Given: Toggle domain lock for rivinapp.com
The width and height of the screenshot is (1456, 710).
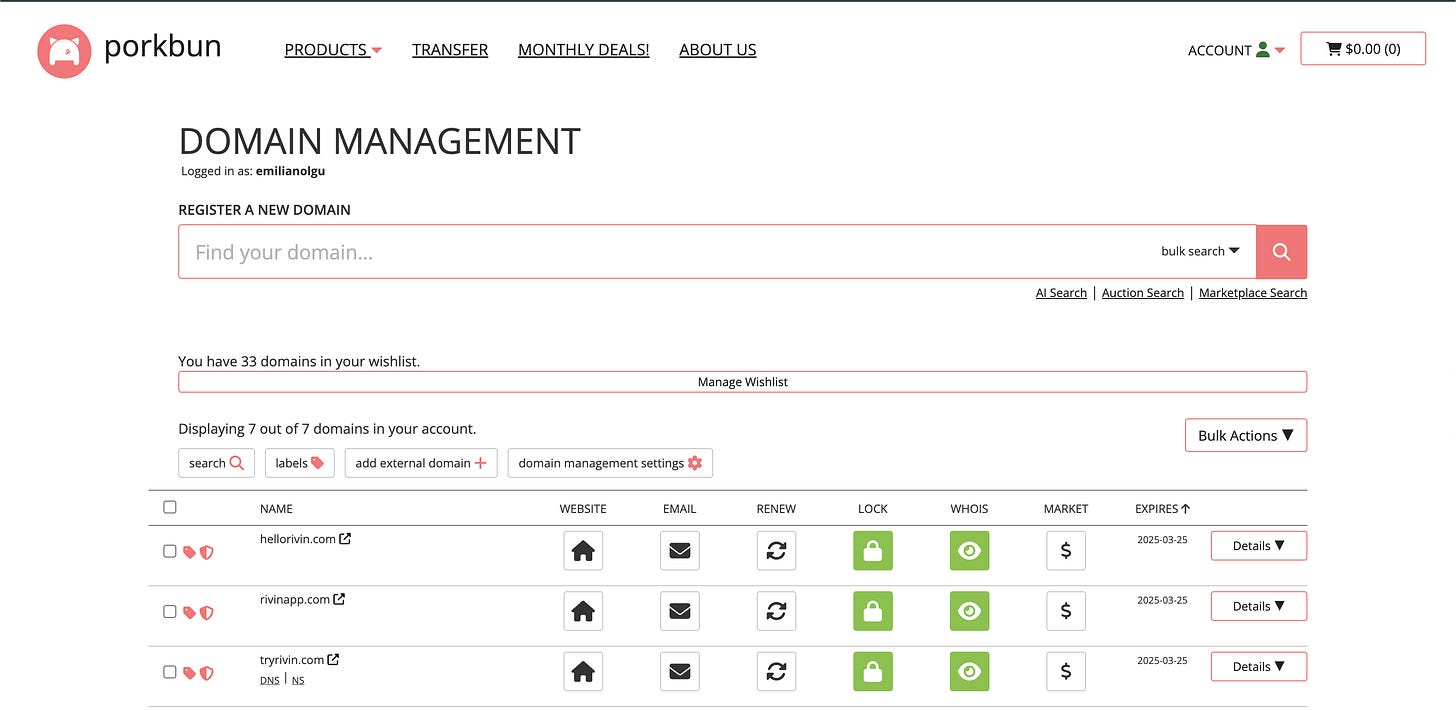Looking at the screenshot, I should click(873, 611).
